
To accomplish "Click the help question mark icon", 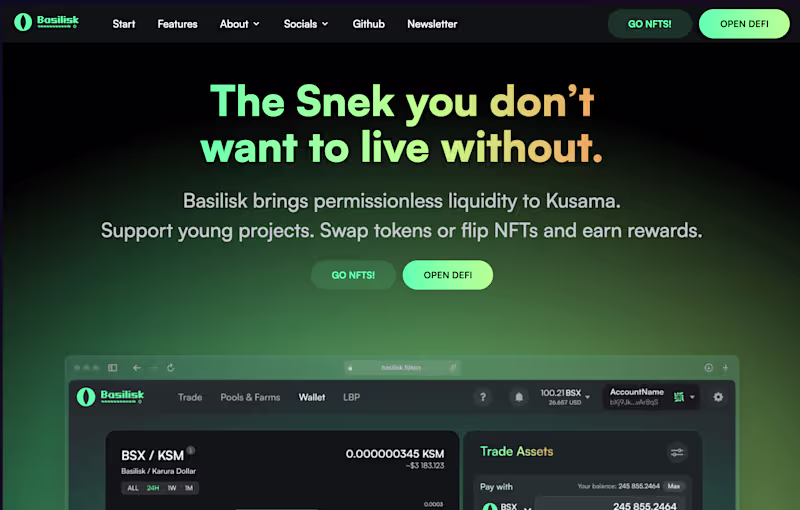I will [483, 397].
